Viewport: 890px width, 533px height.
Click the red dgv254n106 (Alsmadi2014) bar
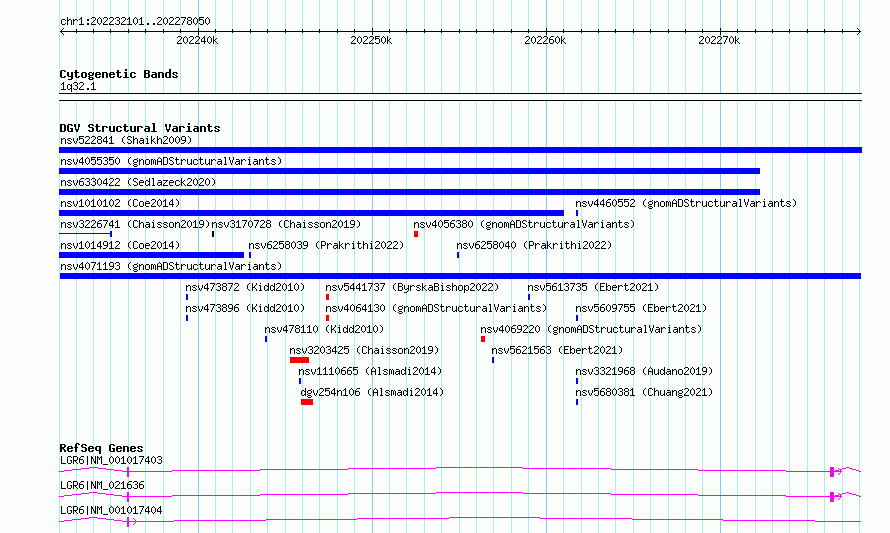[307, 402]
